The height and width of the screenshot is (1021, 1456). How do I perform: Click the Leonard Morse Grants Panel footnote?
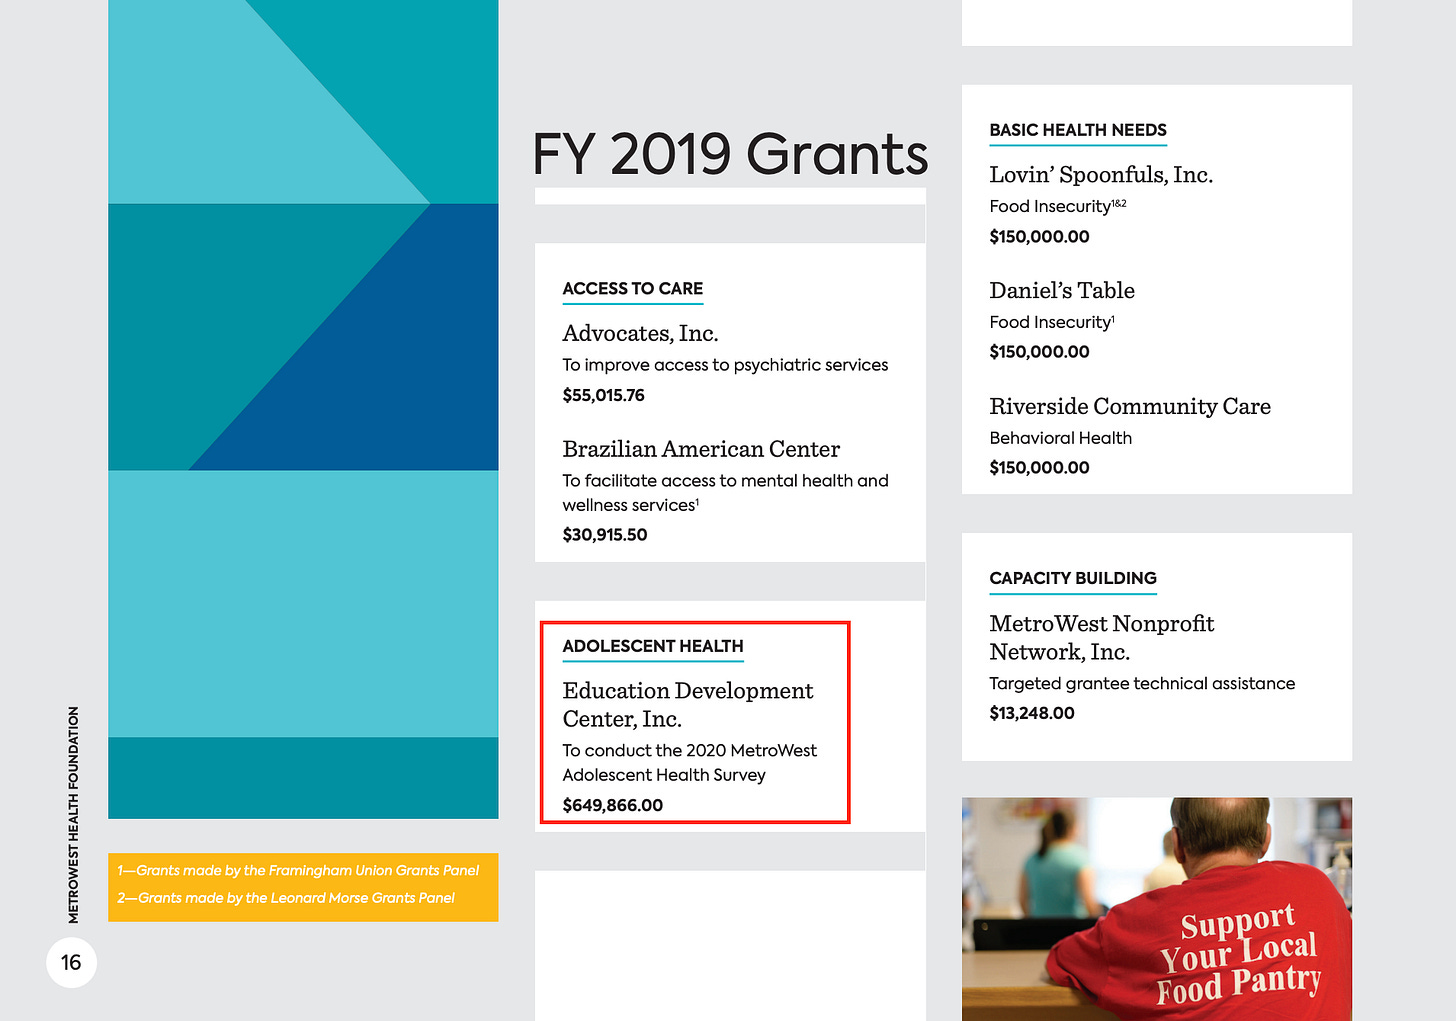[x=286, y=898]
